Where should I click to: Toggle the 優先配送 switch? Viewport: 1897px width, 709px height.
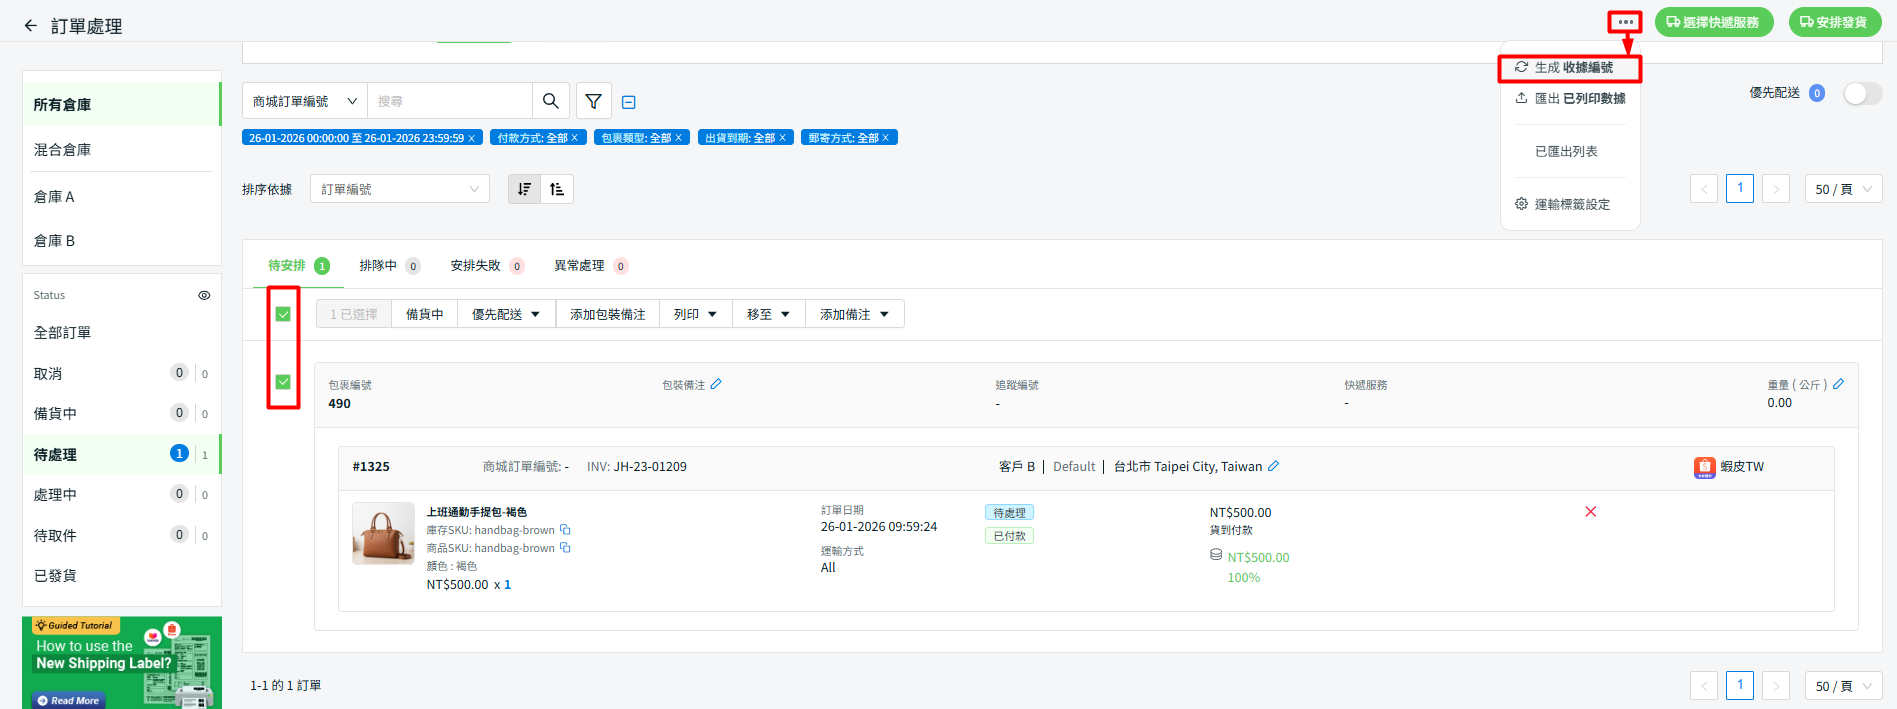[1862, 93]
